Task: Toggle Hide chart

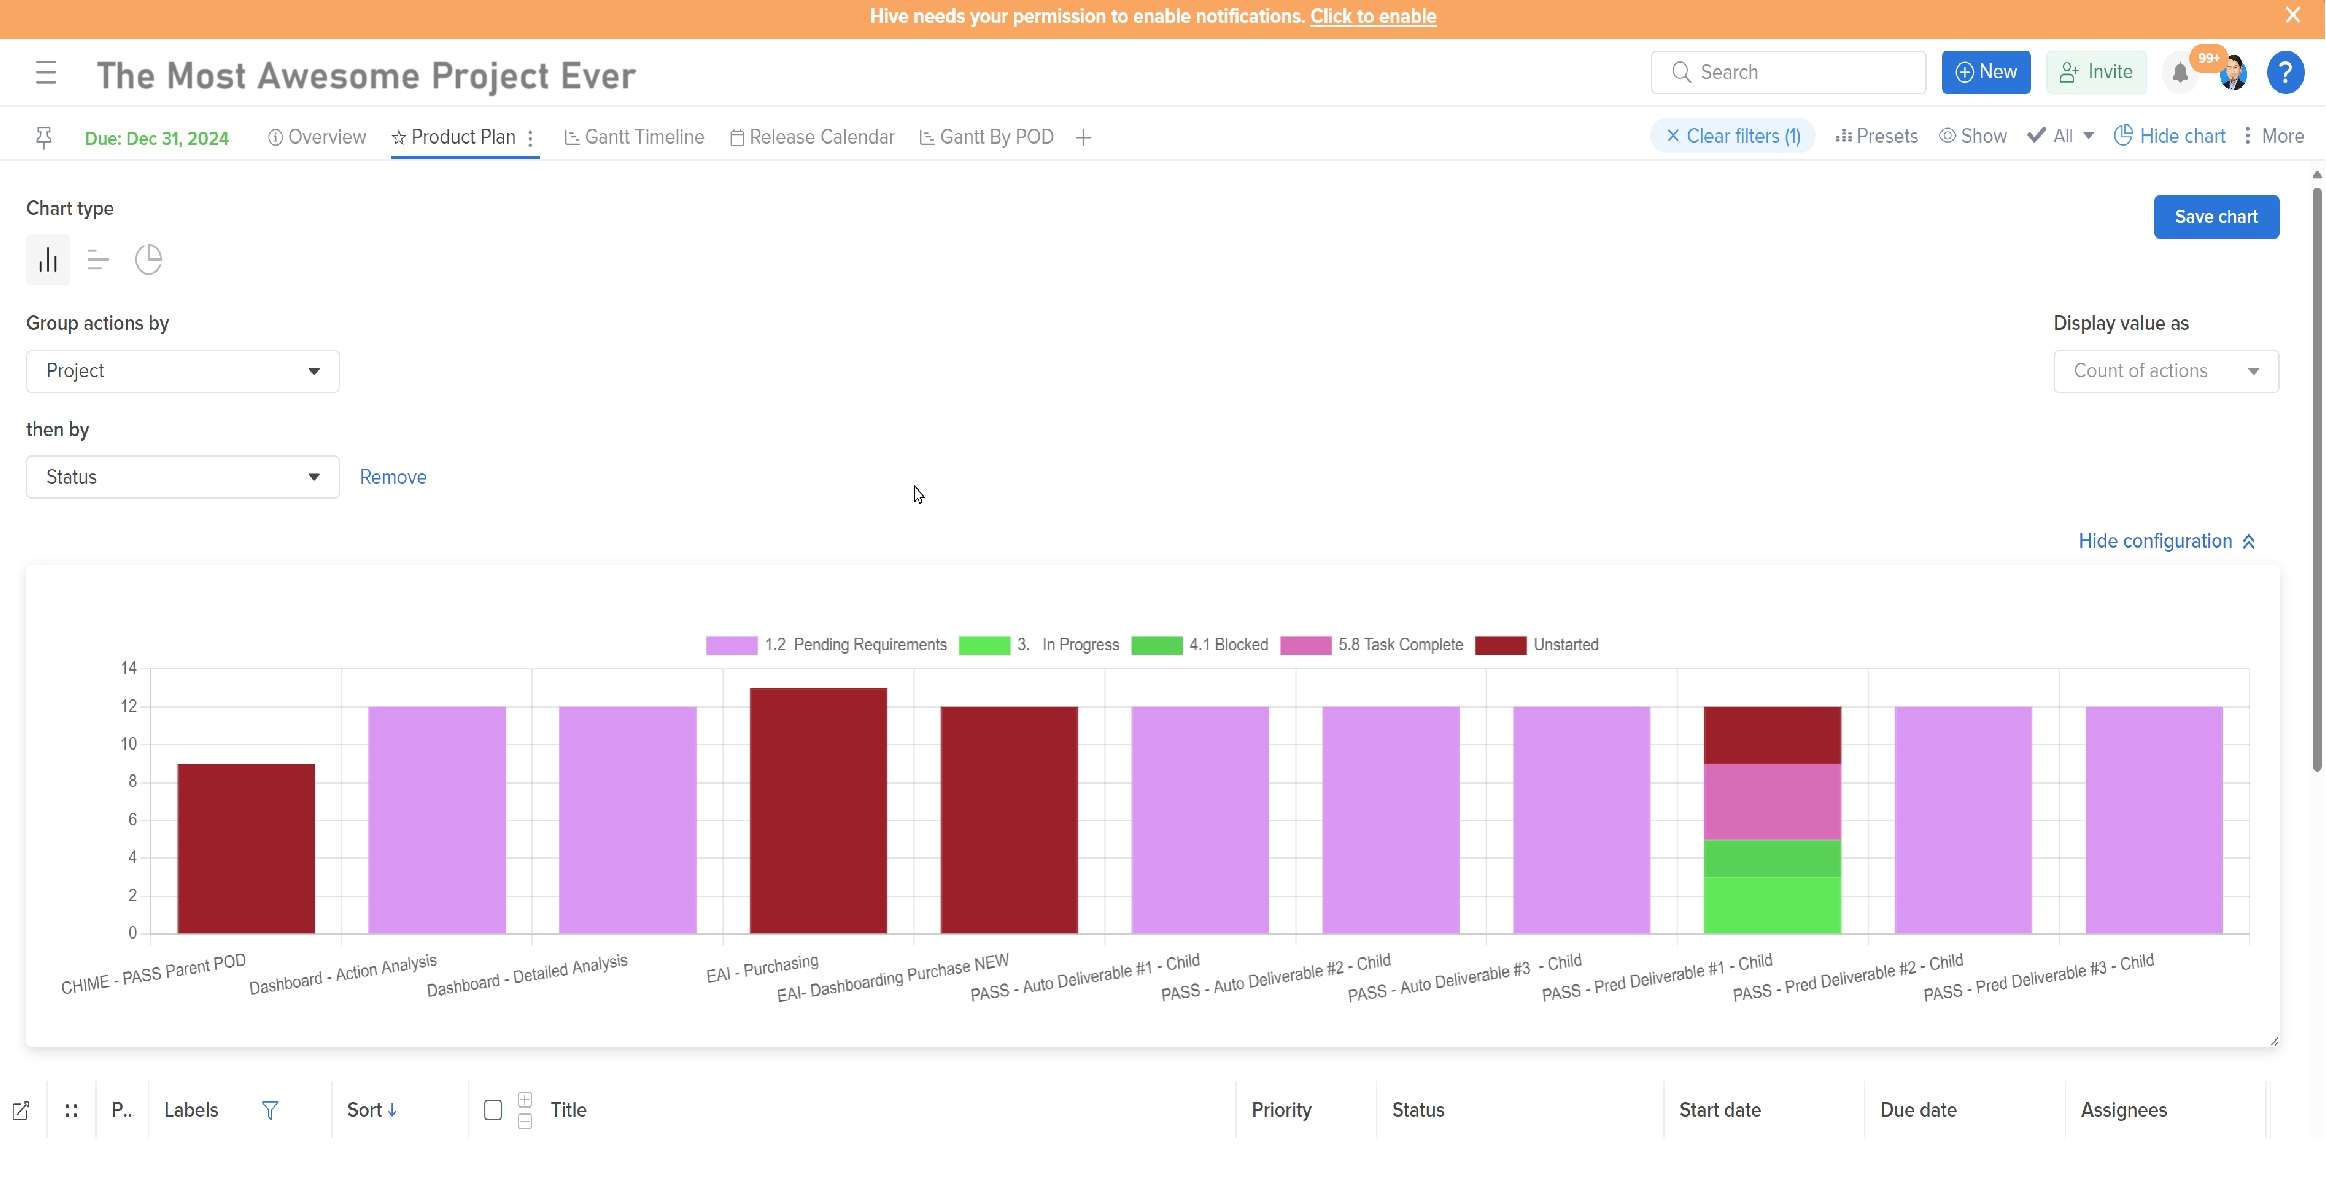Action: (x=2169, y=136)
